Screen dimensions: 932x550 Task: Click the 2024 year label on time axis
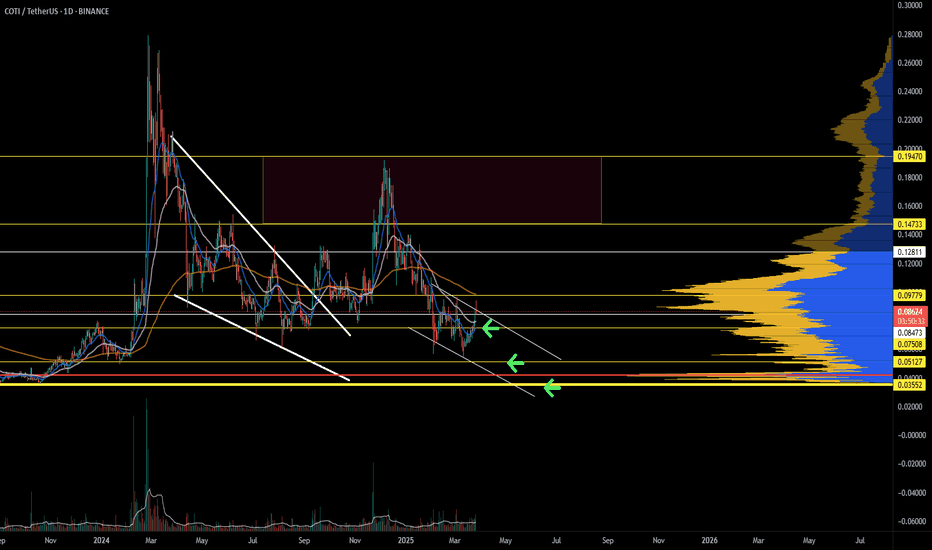pyautogui.click(x=101, y=540)
